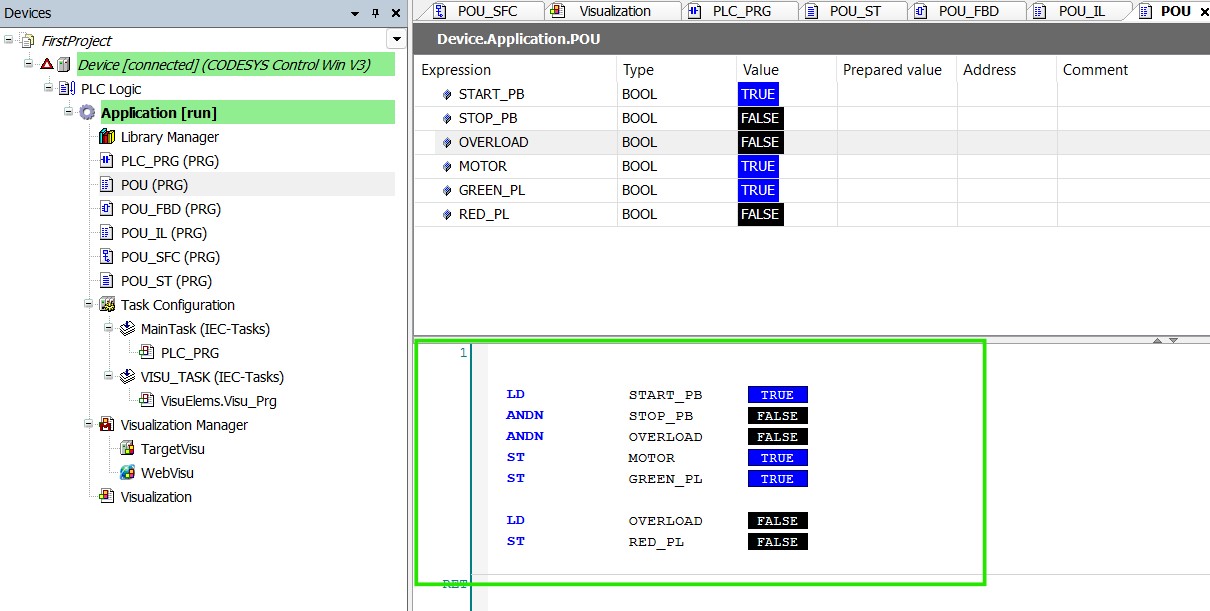Click the up arrow on the pane splitter

(x=1157, y=340)
